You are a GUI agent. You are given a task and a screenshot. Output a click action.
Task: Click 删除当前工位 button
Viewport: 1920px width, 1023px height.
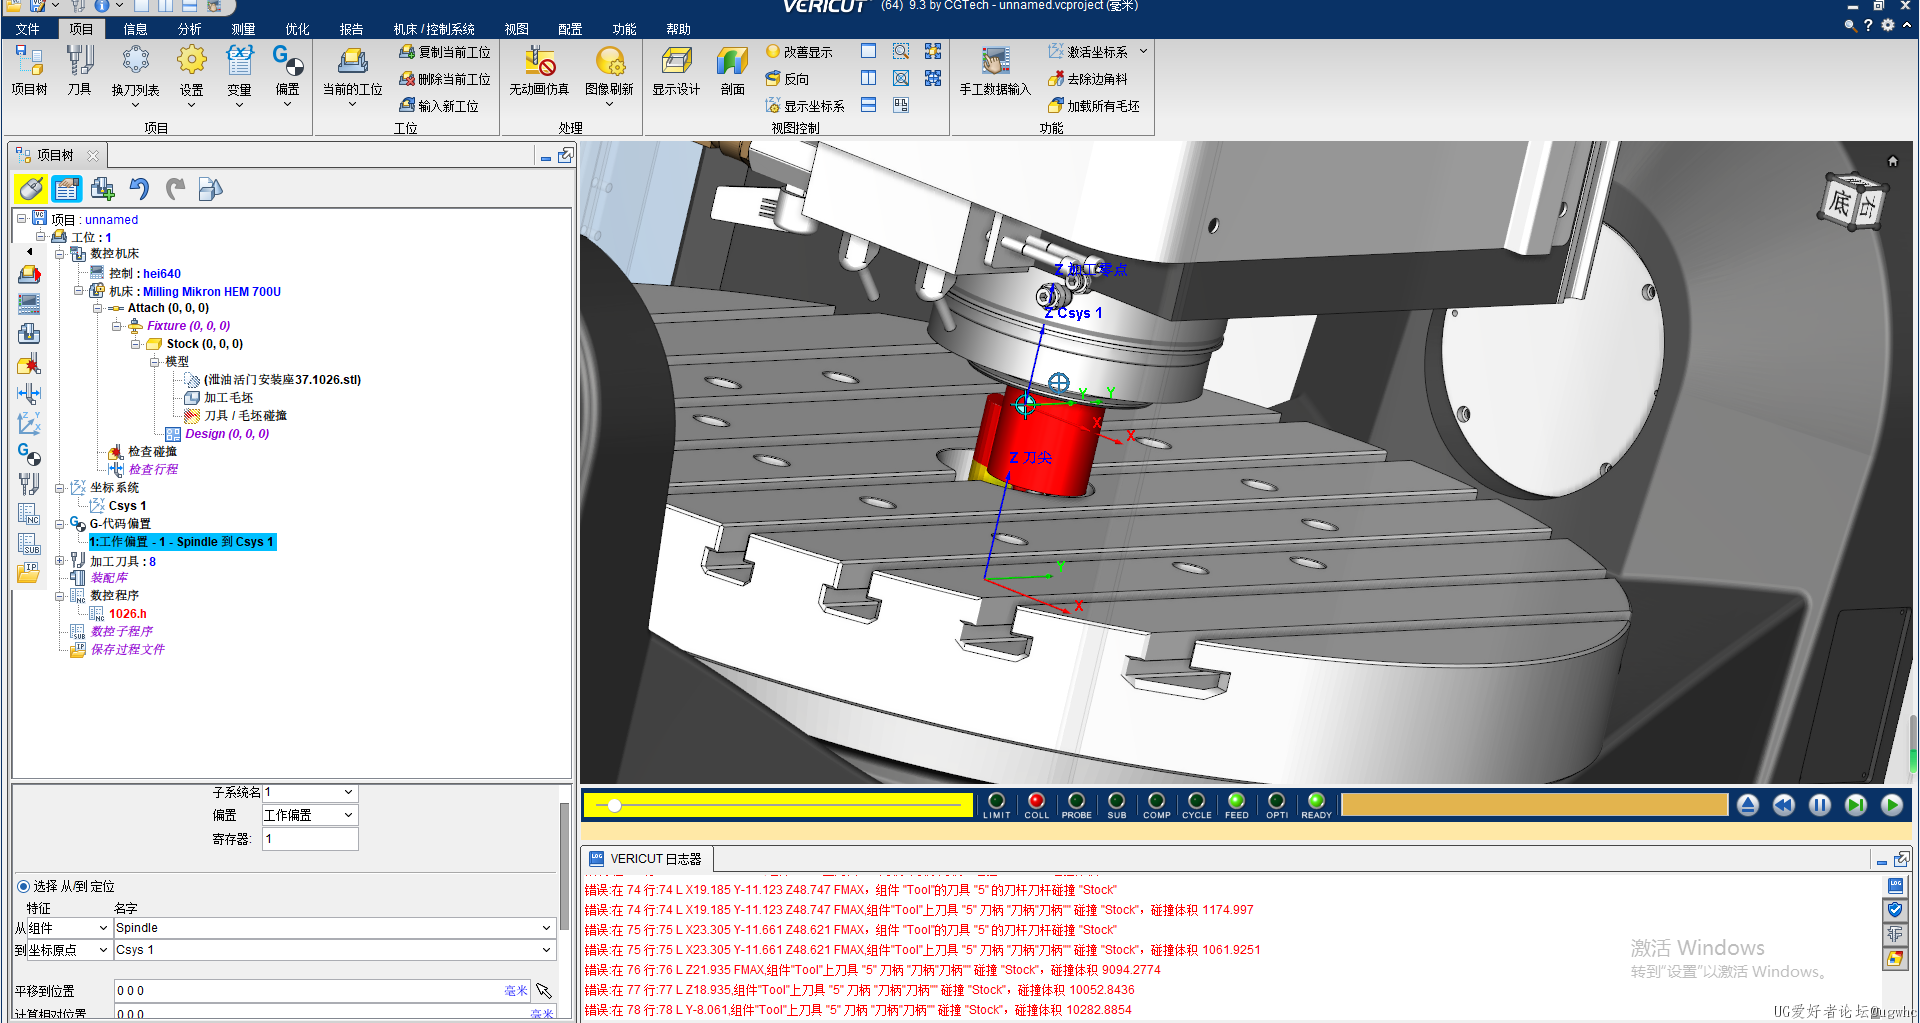445,79
